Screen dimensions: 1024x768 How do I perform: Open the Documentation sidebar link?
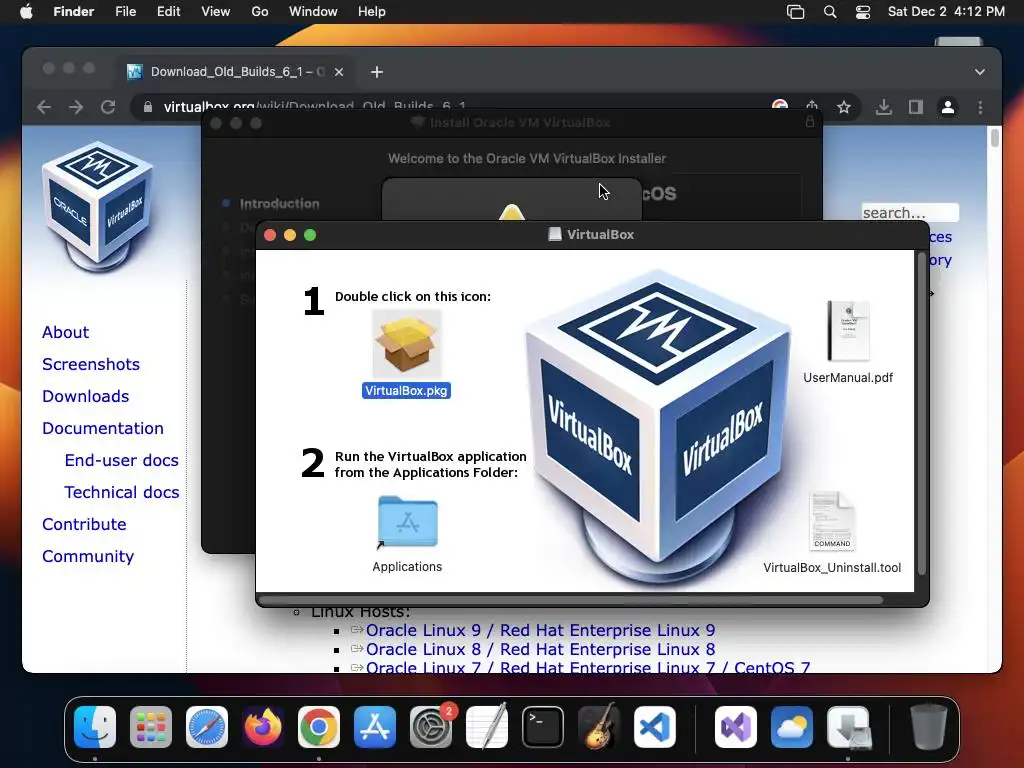pyautogui.click(x=103, y=428)
